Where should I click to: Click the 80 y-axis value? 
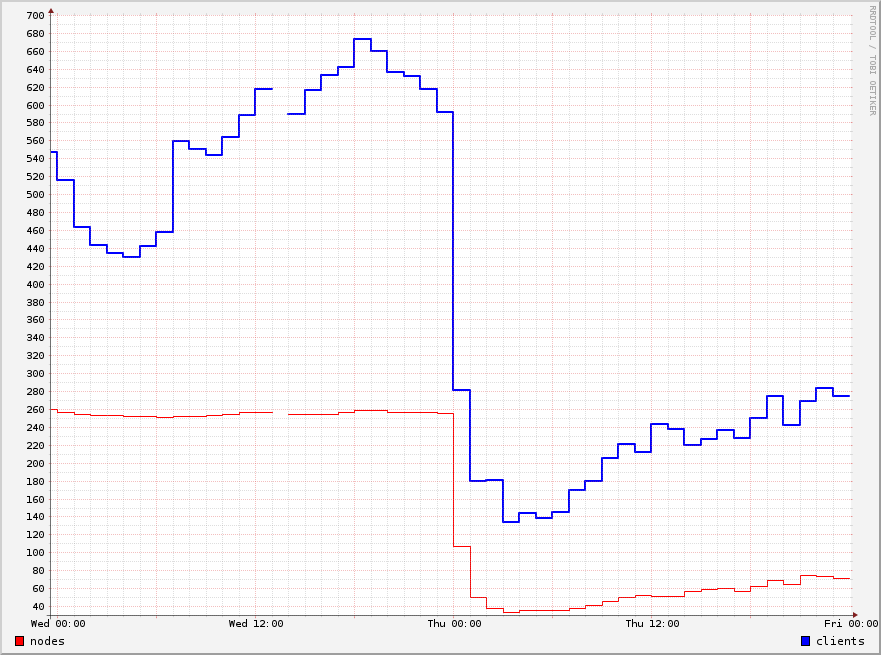[38, 571]
